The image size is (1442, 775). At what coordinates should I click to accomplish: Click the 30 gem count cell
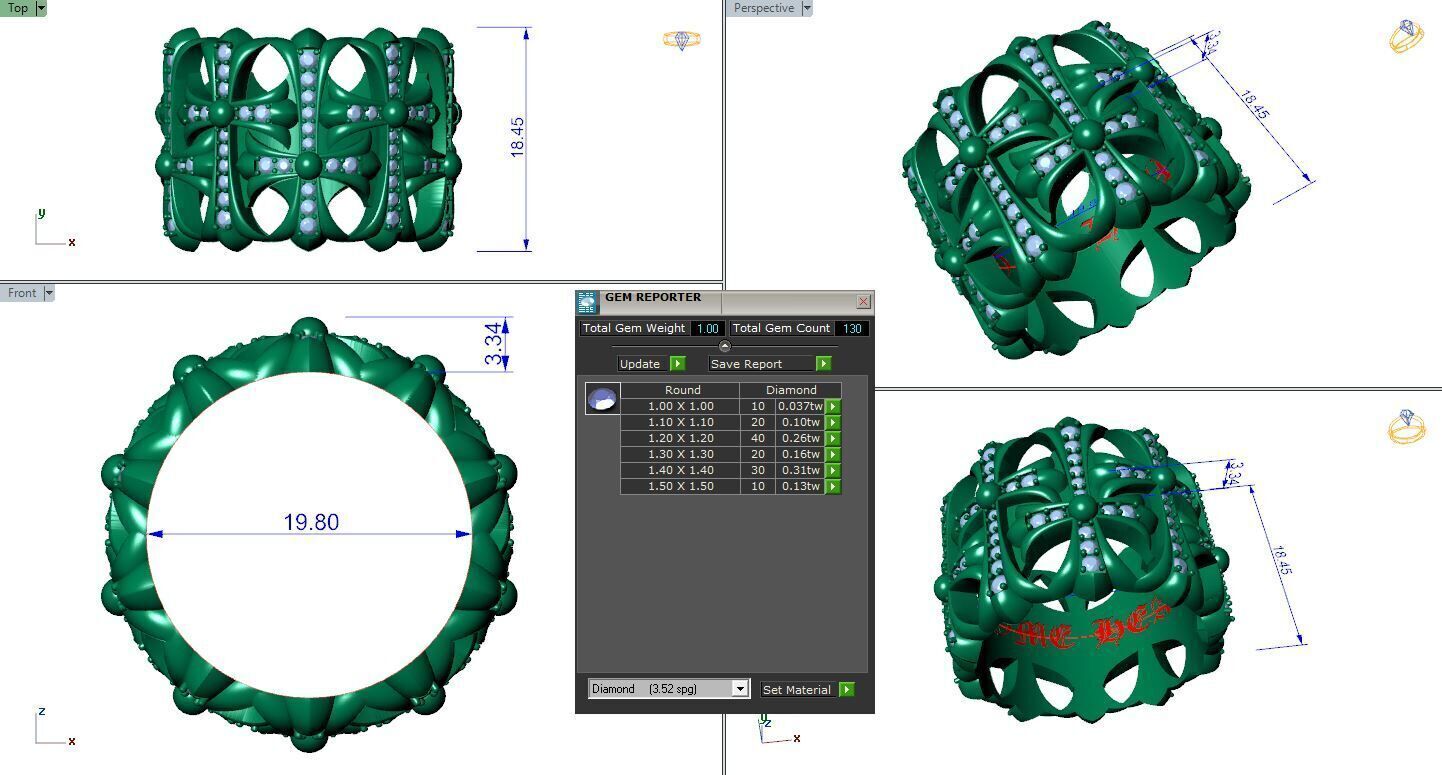pos(758,471)
